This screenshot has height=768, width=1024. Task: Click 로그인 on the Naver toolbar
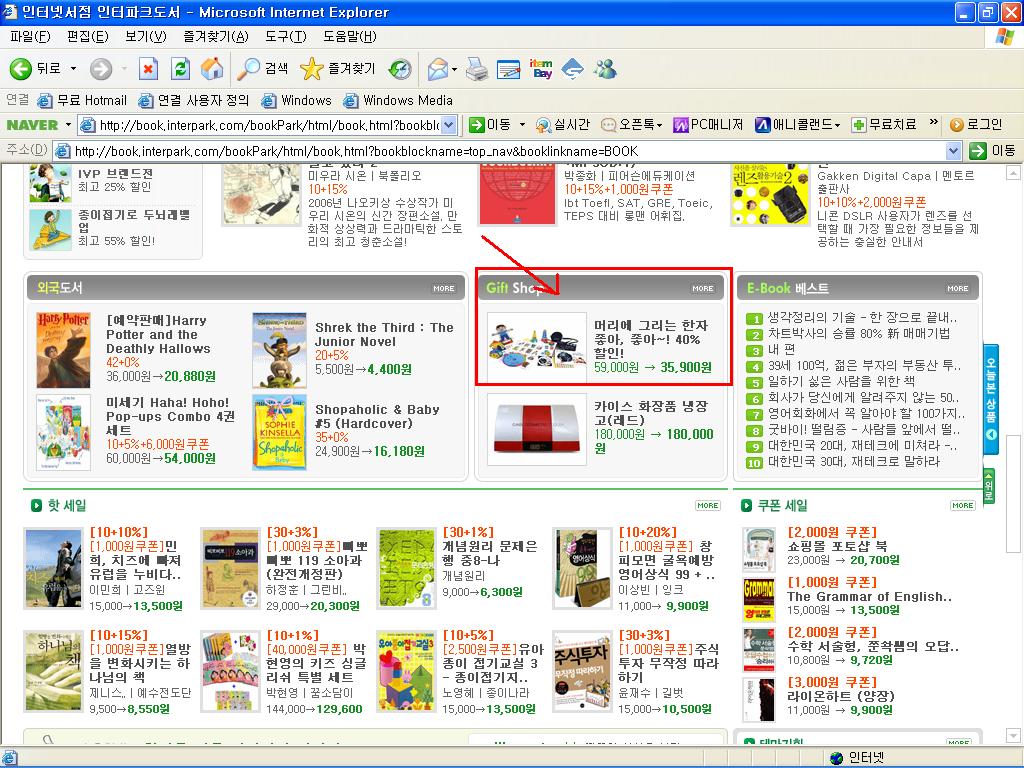(976, 124)
